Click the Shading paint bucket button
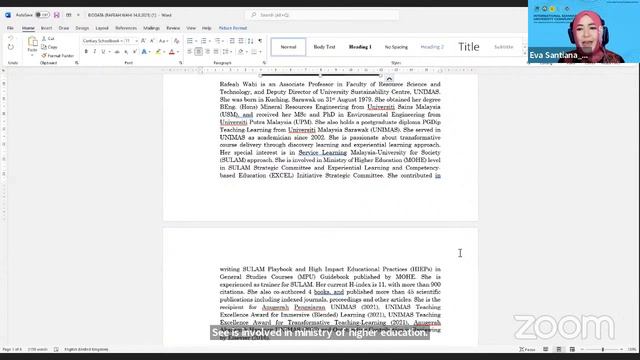640x360 pixels. tap(241, 52)
